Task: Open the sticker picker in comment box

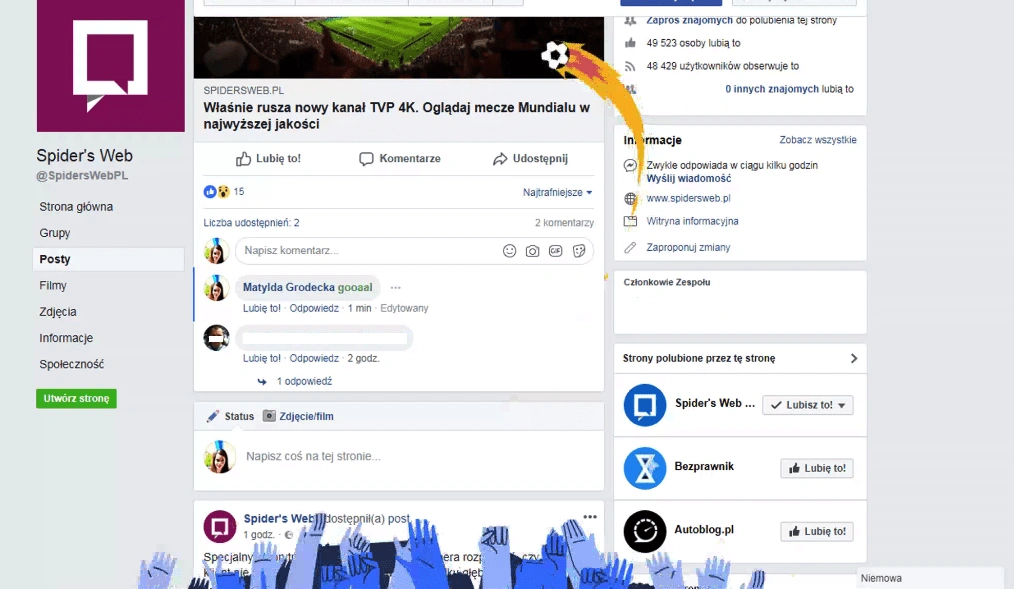Action: (x=579, y=251)
